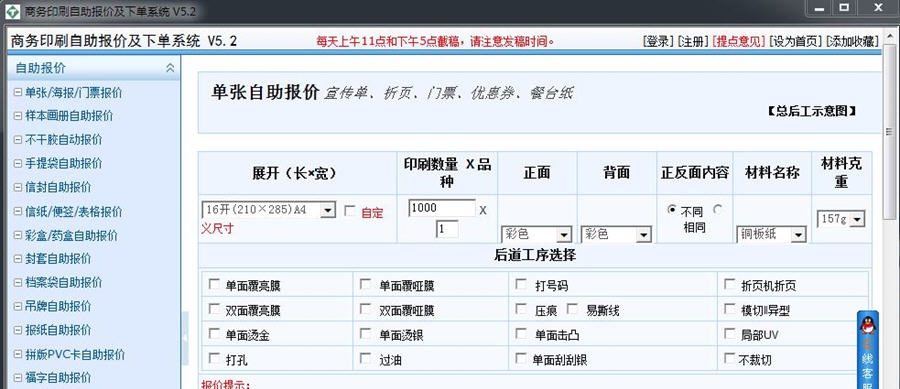The height and width of the screenshot is (389, 900).
Task: Check the 不裁切 checkbox
Action: 730,359
